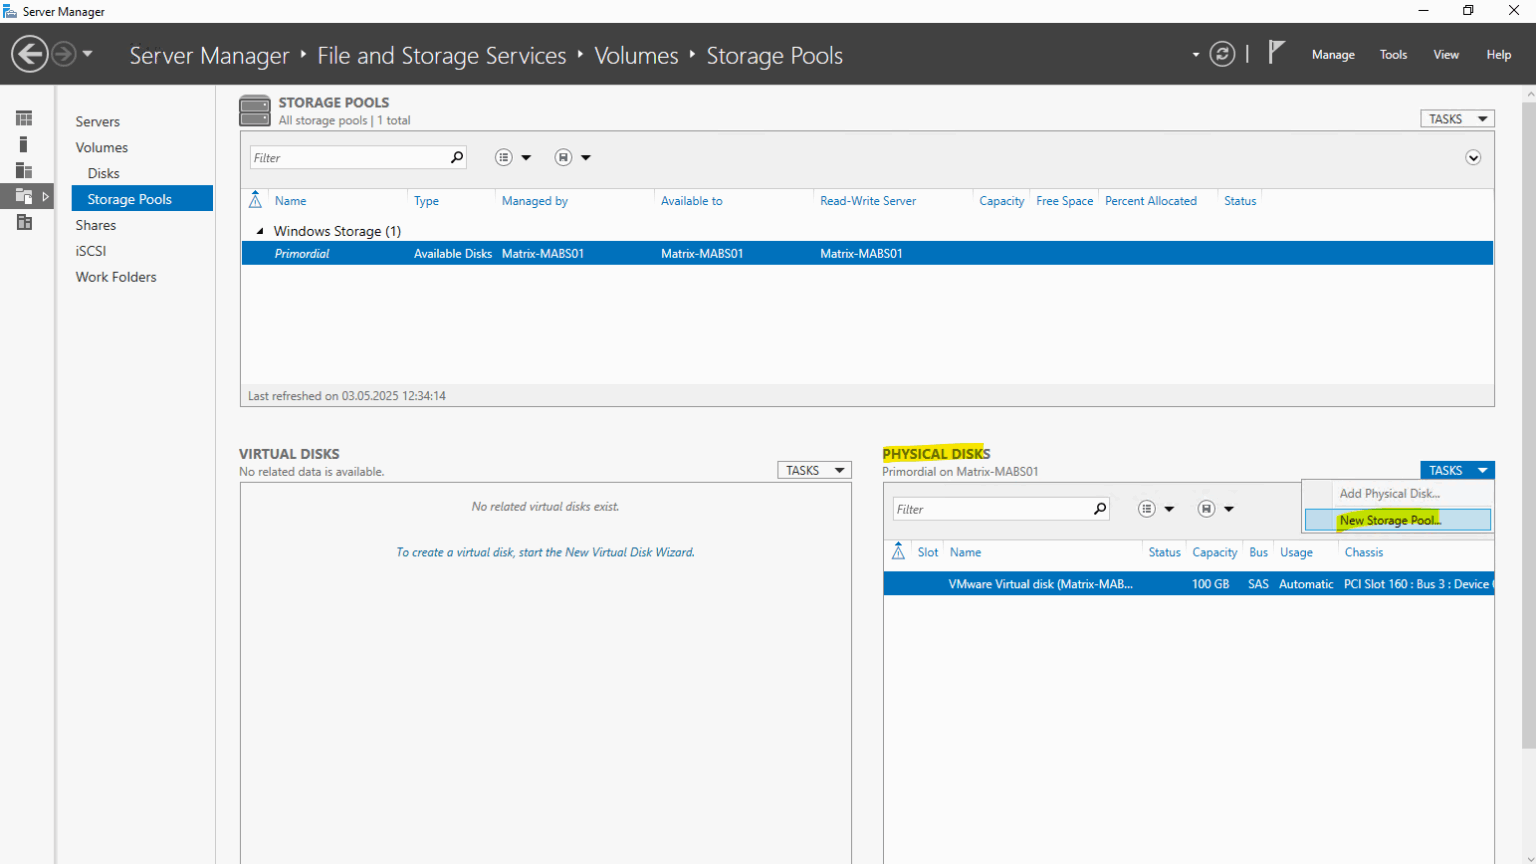Click the Storage Pools Filter text field
Screen dimensions: 1536x864
click(348, 158)
